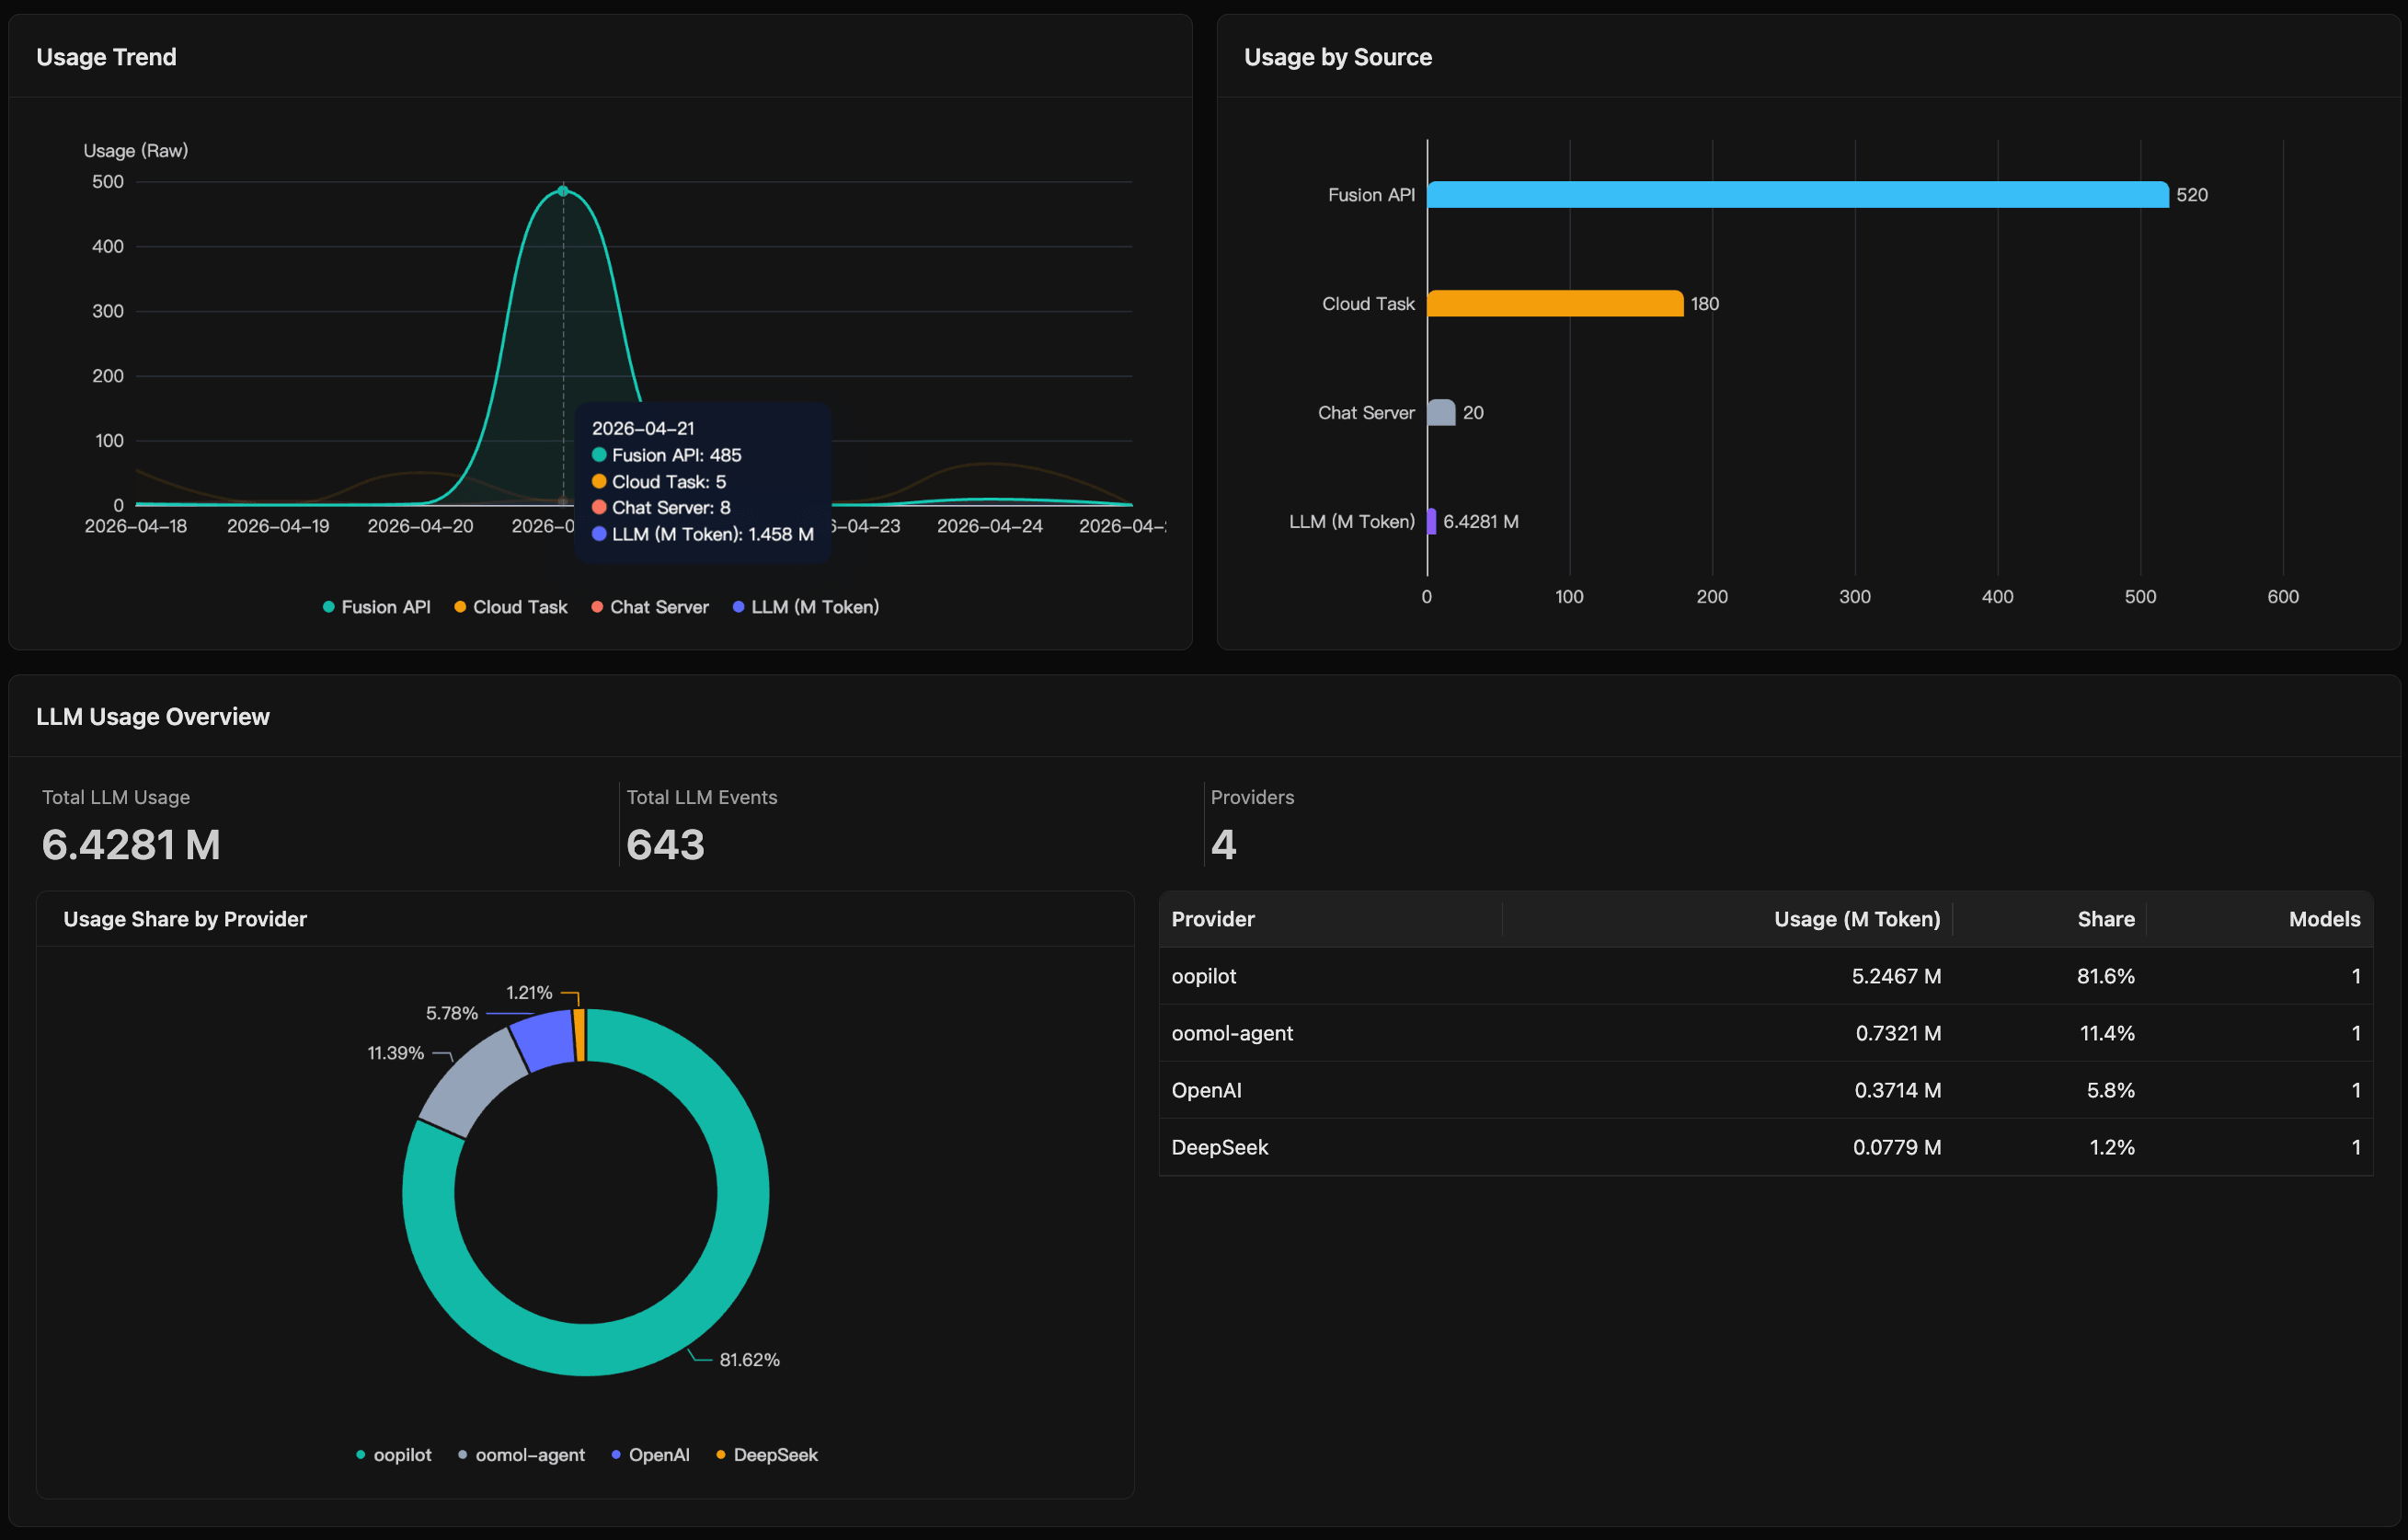2408x1540 pixels.
Task: Sort table by Provider column header
Action: pyautogui.click(x=1330, y=919)
